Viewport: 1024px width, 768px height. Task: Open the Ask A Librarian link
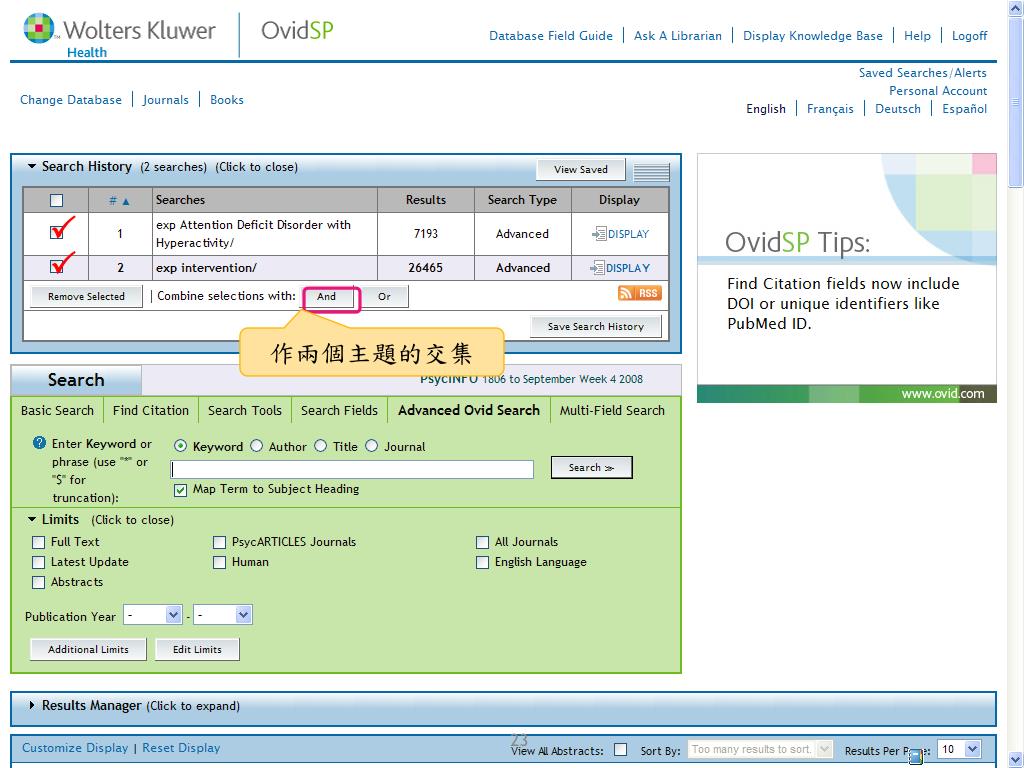(x=678, y=36)
